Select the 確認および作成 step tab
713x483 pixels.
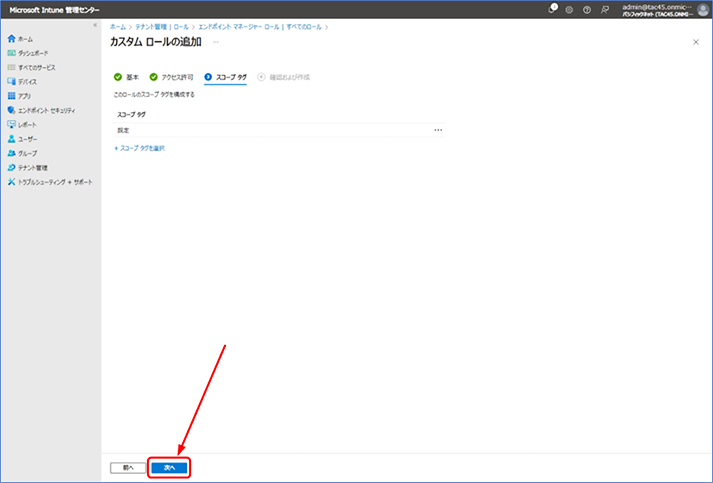(x=283, y=77)
